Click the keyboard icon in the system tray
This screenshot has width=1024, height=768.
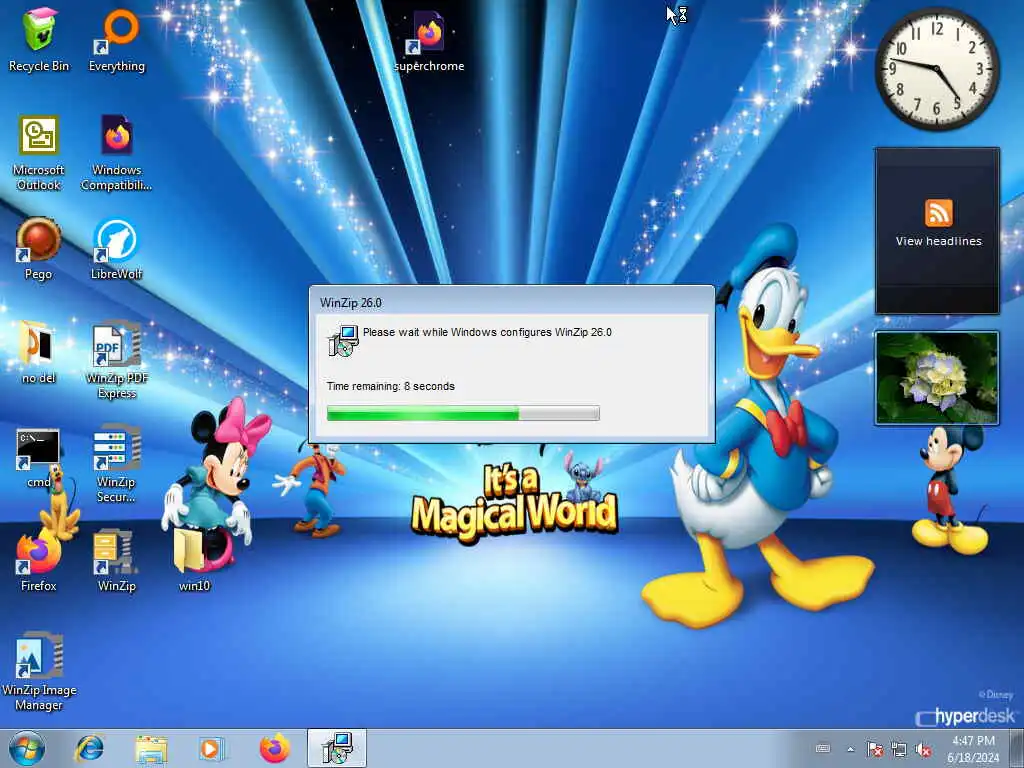823,749
